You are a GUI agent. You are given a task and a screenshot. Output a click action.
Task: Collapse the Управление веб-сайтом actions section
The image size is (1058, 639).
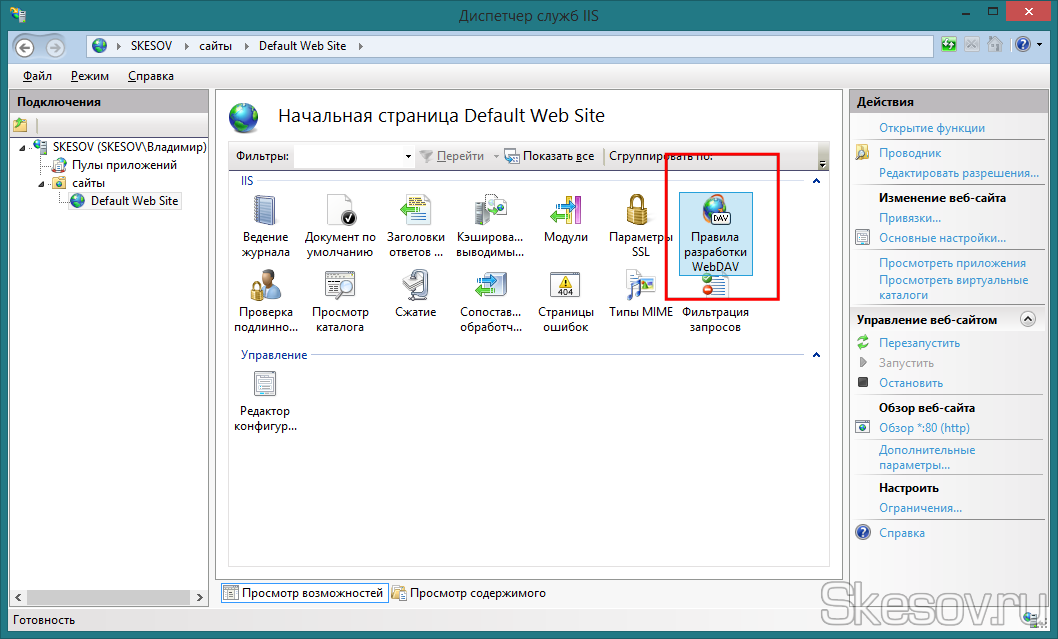coord(1027,320)
